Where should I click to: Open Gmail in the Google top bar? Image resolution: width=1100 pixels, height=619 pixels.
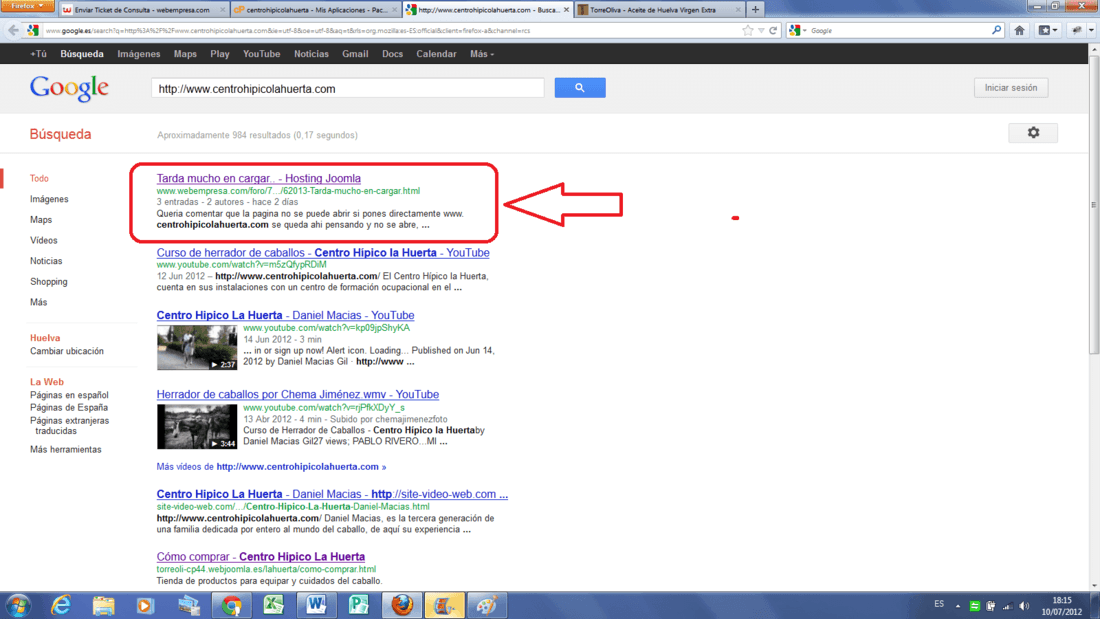point(355,54)
